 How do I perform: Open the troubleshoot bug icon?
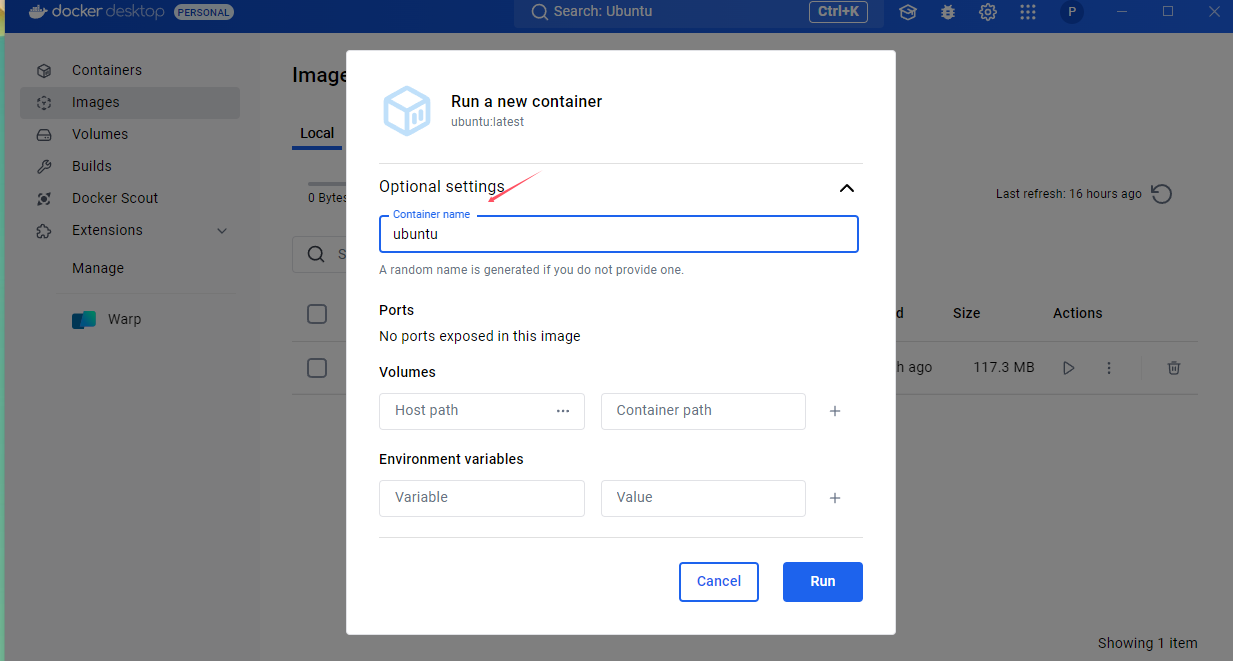coord(948,12)
